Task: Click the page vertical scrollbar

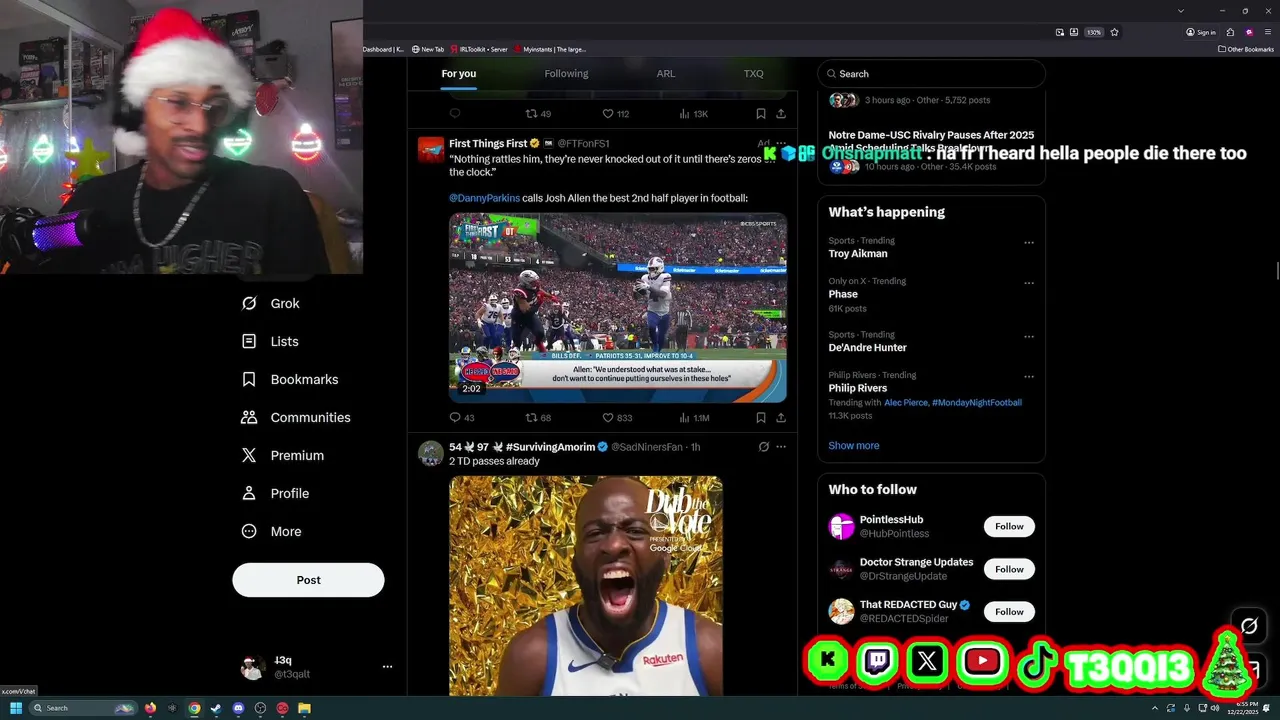Action: [x=1276, y=270]
